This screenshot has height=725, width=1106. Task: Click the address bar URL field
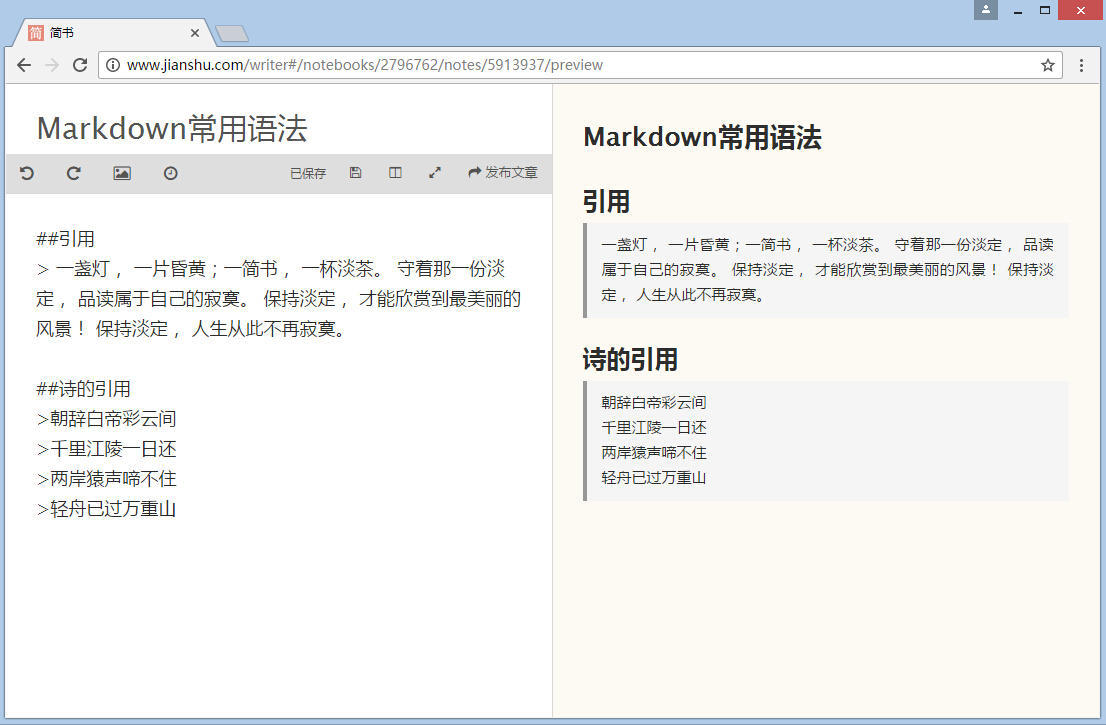(580, 65)
